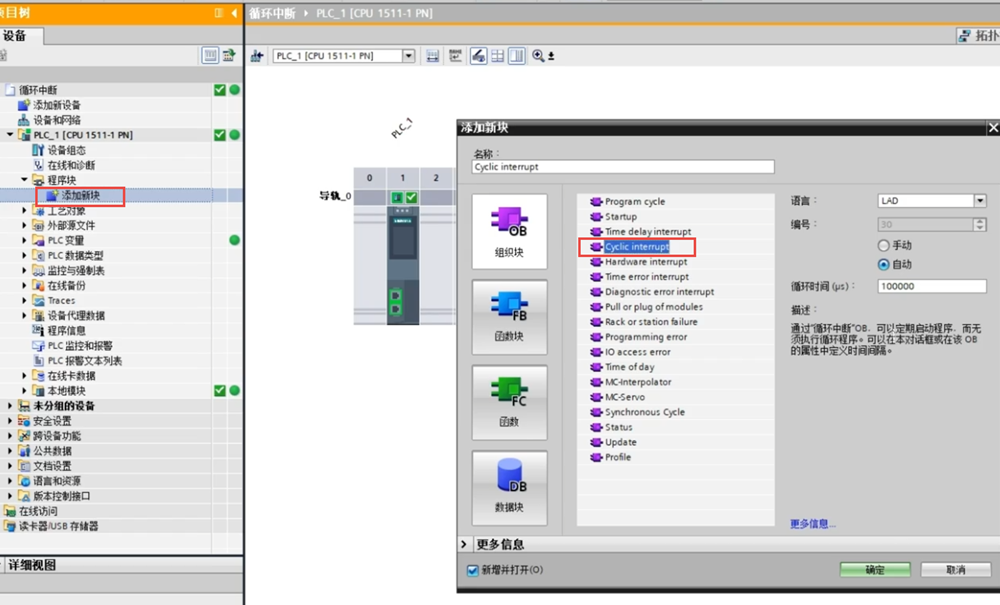Click the 循环时间 input field
The width and height of the screenshot is (1000, 605).
pyautogui.click(x=931, y=286)
